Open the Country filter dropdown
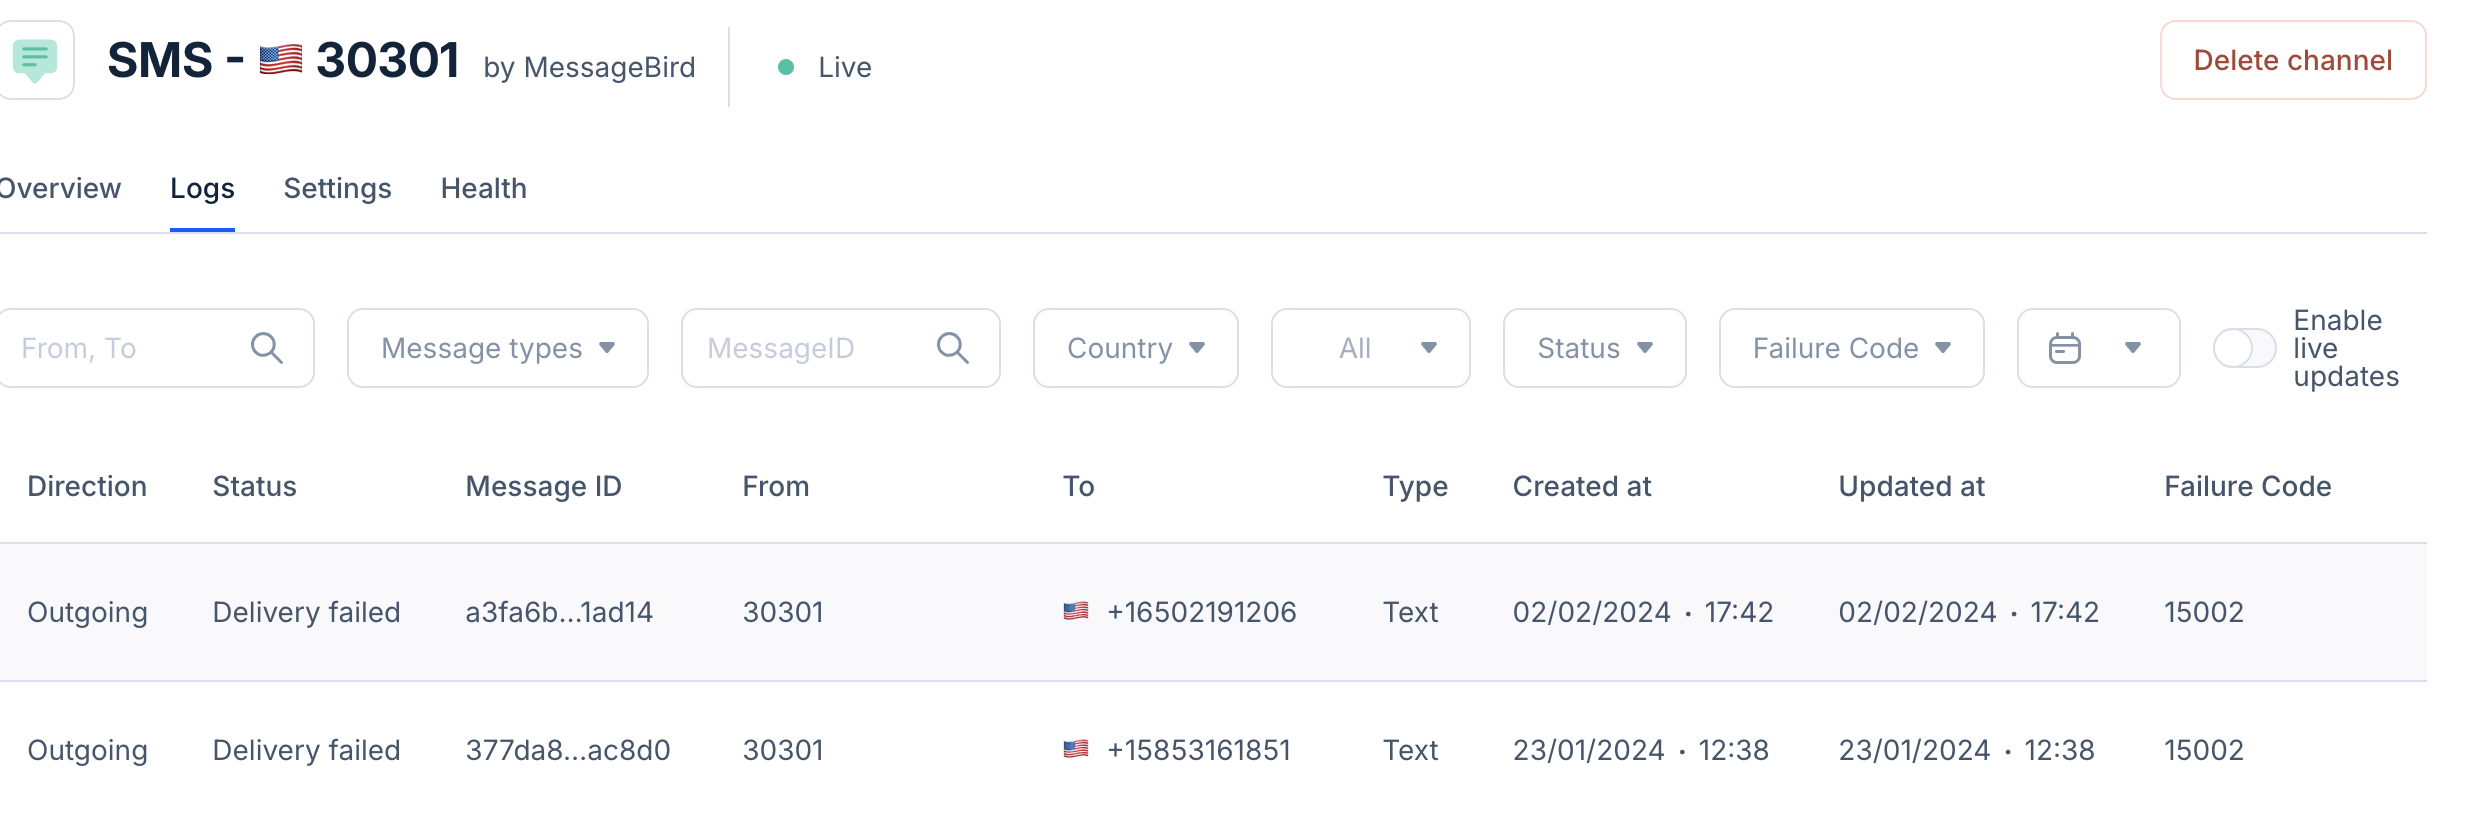2484x818 pixels. (1135, 348)
